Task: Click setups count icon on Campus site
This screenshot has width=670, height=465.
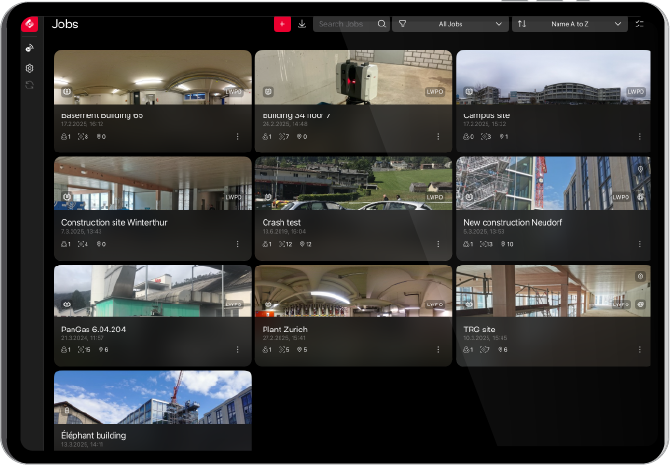Action: [x=468, y=137]
